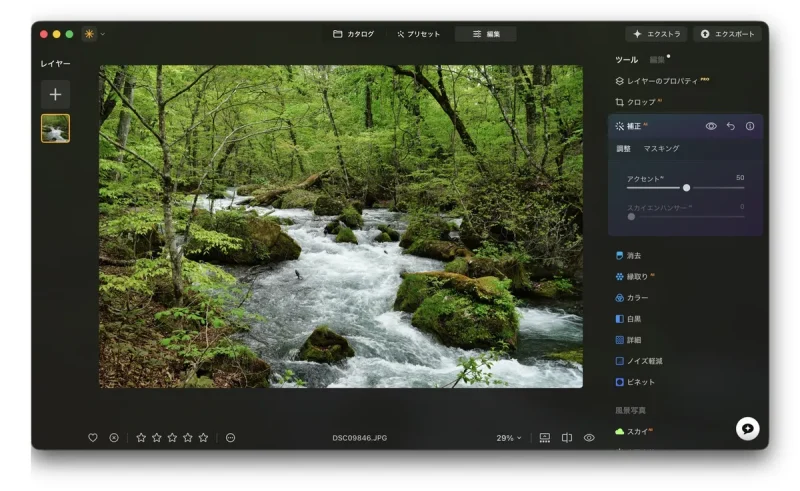Click the filmstrip icon next to zoom
This screenshot has height=491, width=800.
coord(545,437)
